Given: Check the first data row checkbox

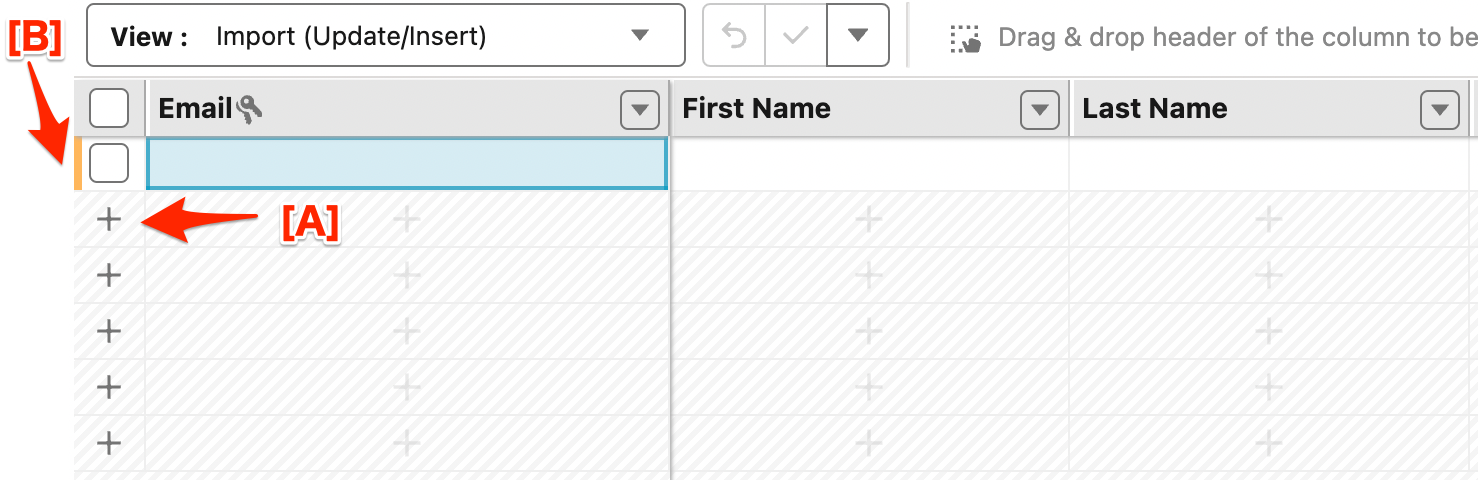Looking at the screenshot, I should tap(109, 163).
